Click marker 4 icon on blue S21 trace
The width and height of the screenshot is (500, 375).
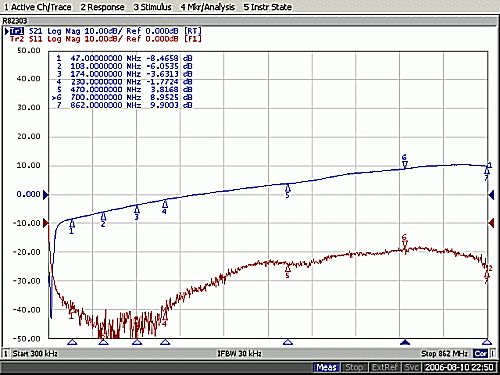[x=165, y=207]
